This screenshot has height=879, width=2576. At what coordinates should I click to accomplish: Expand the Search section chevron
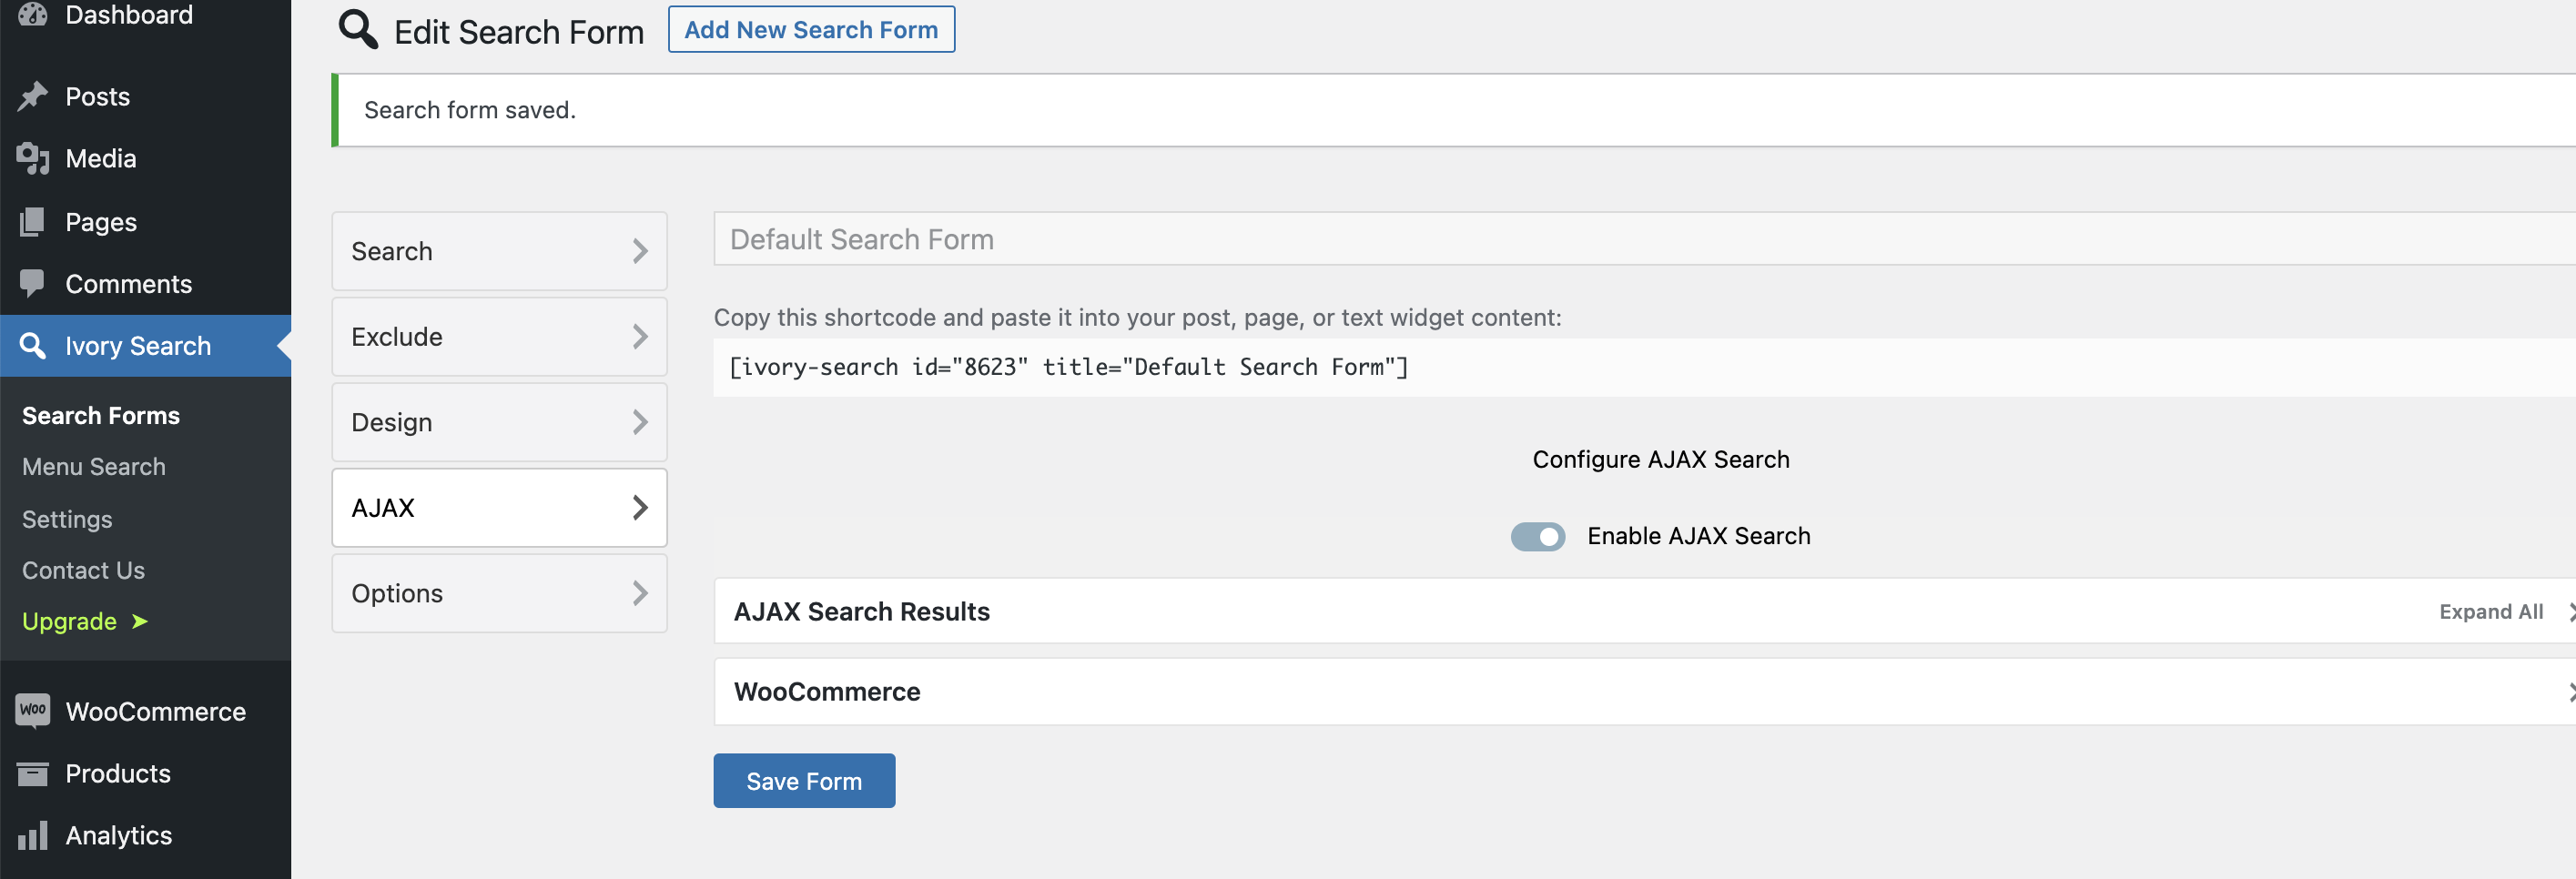[640, 251]
